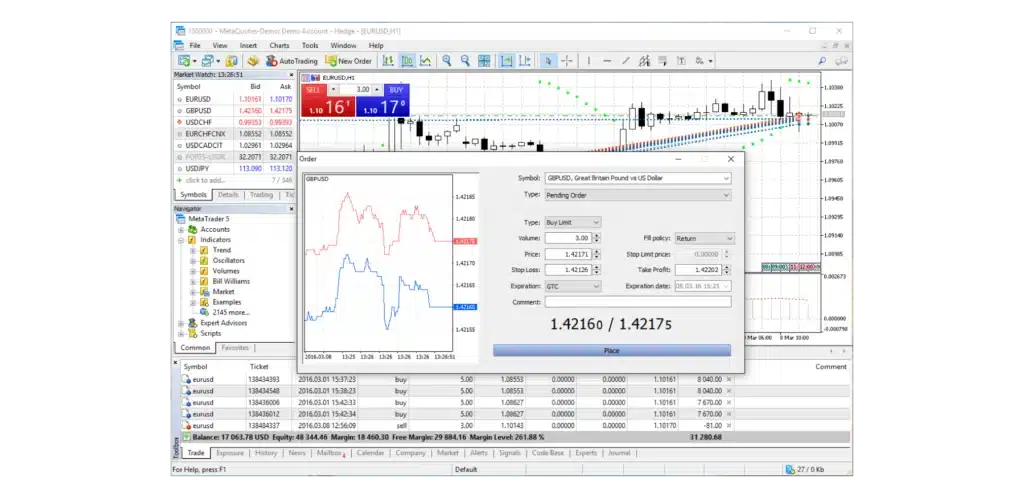This screenshot has width=1024, height=498.
Task: Select the crosshair cursor tool
Action: coord(567,61)
